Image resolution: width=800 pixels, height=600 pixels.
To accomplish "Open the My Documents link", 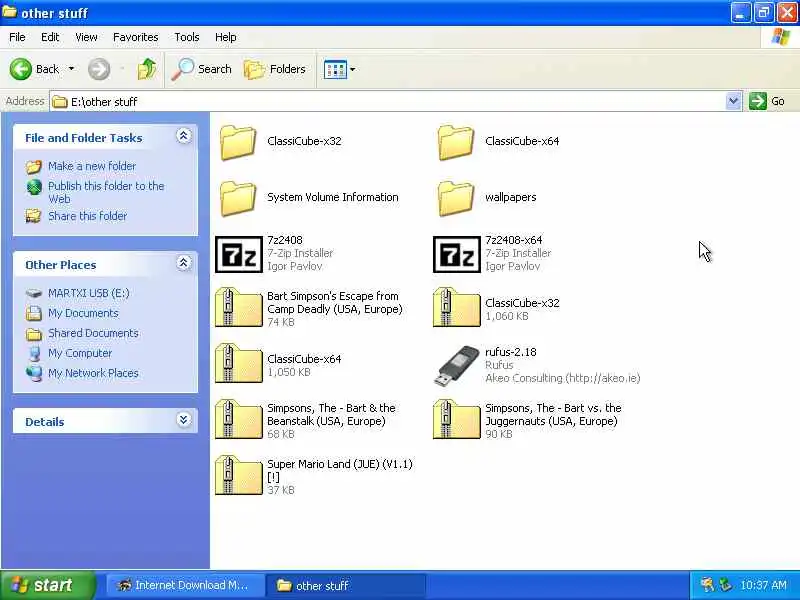I will point(83,313).
